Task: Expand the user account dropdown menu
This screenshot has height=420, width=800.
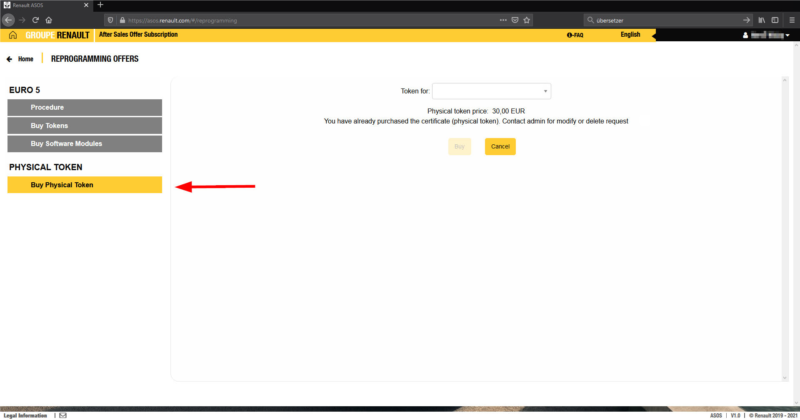Action: point(768,35)
